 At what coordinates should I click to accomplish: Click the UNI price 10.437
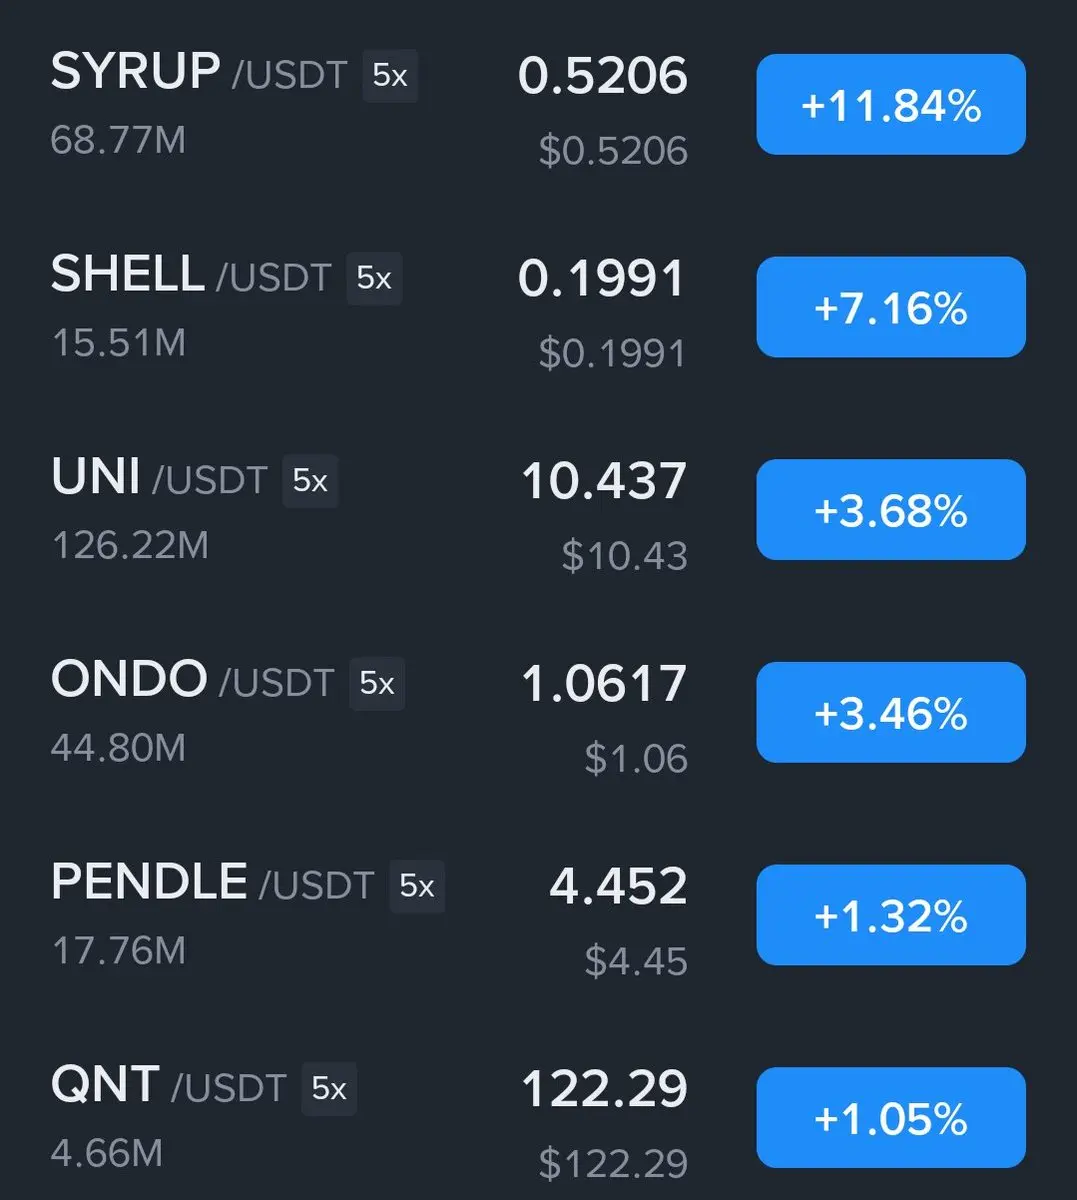click(x=604, y=481)
